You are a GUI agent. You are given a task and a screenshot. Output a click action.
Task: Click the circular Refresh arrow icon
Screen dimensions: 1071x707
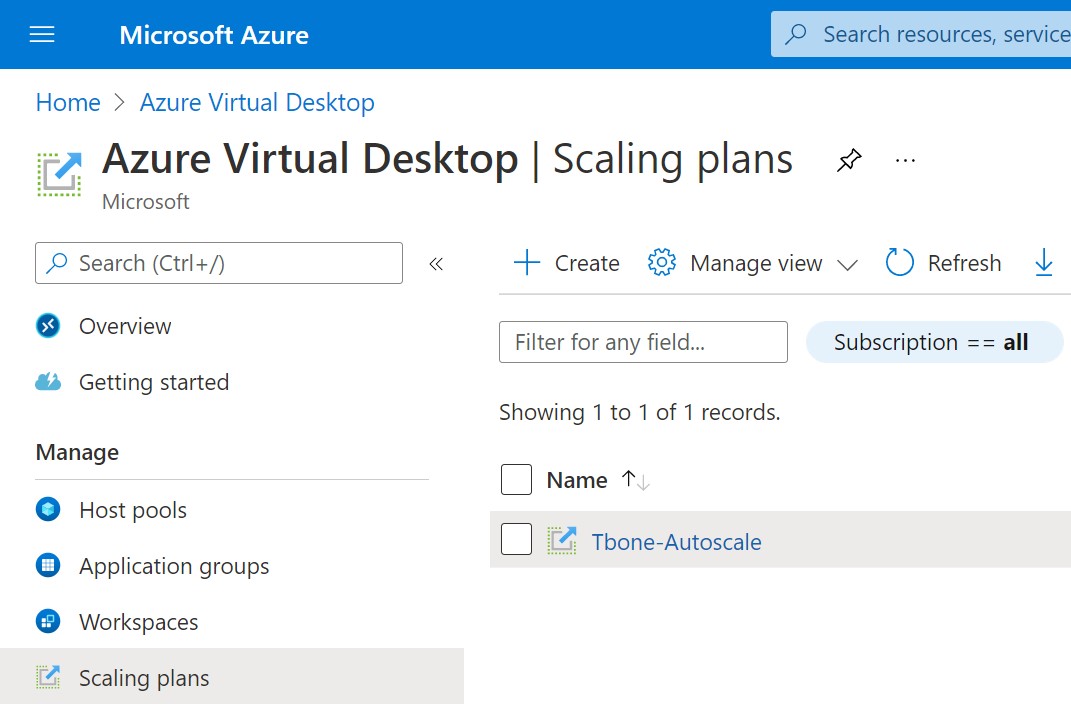pyautogui.click(x=899, y=262)
